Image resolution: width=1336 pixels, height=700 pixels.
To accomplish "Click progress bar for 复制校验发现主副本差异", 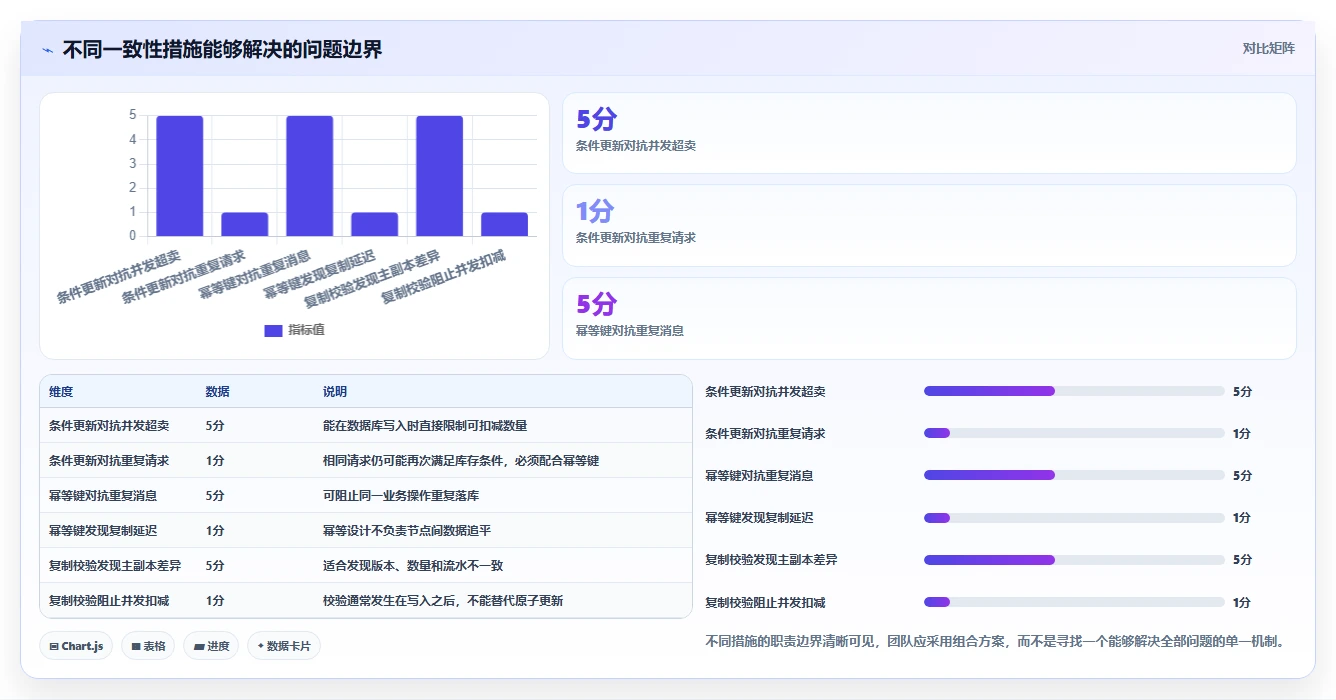I will [x=1074, y=559].
